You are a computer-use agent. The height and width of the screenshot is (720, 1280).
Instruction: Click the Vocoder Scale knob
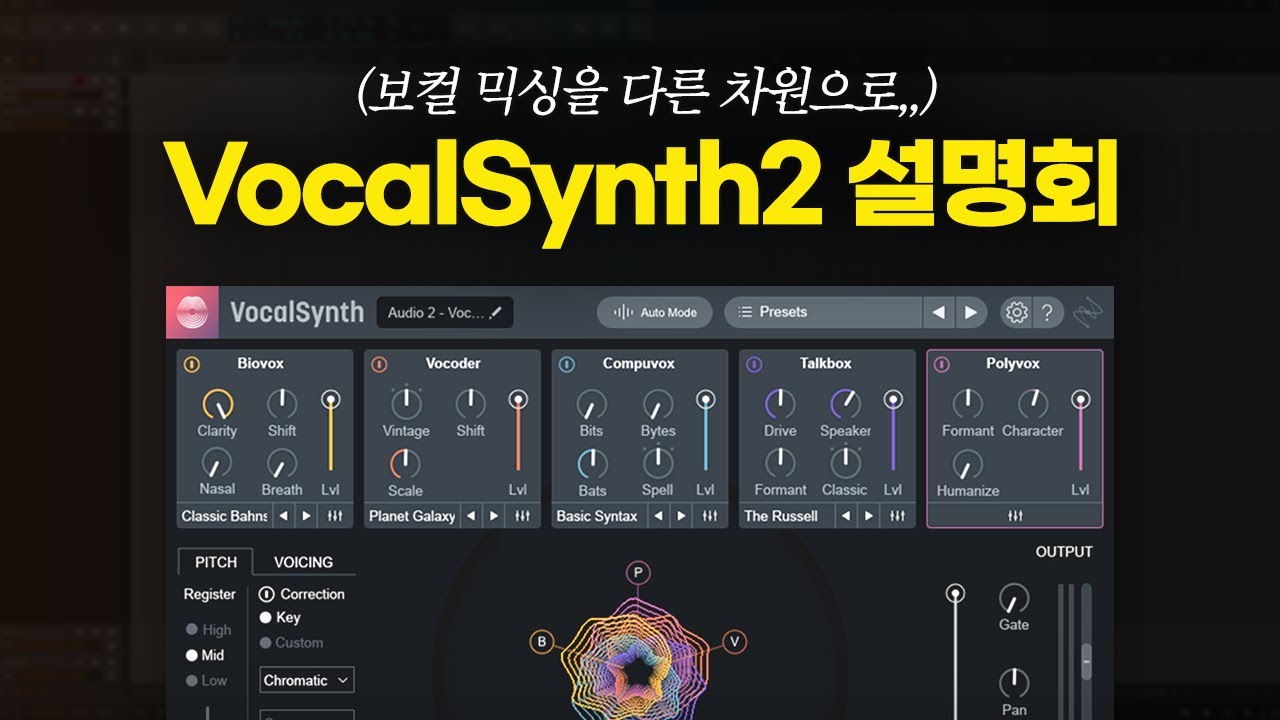point(405,463)
